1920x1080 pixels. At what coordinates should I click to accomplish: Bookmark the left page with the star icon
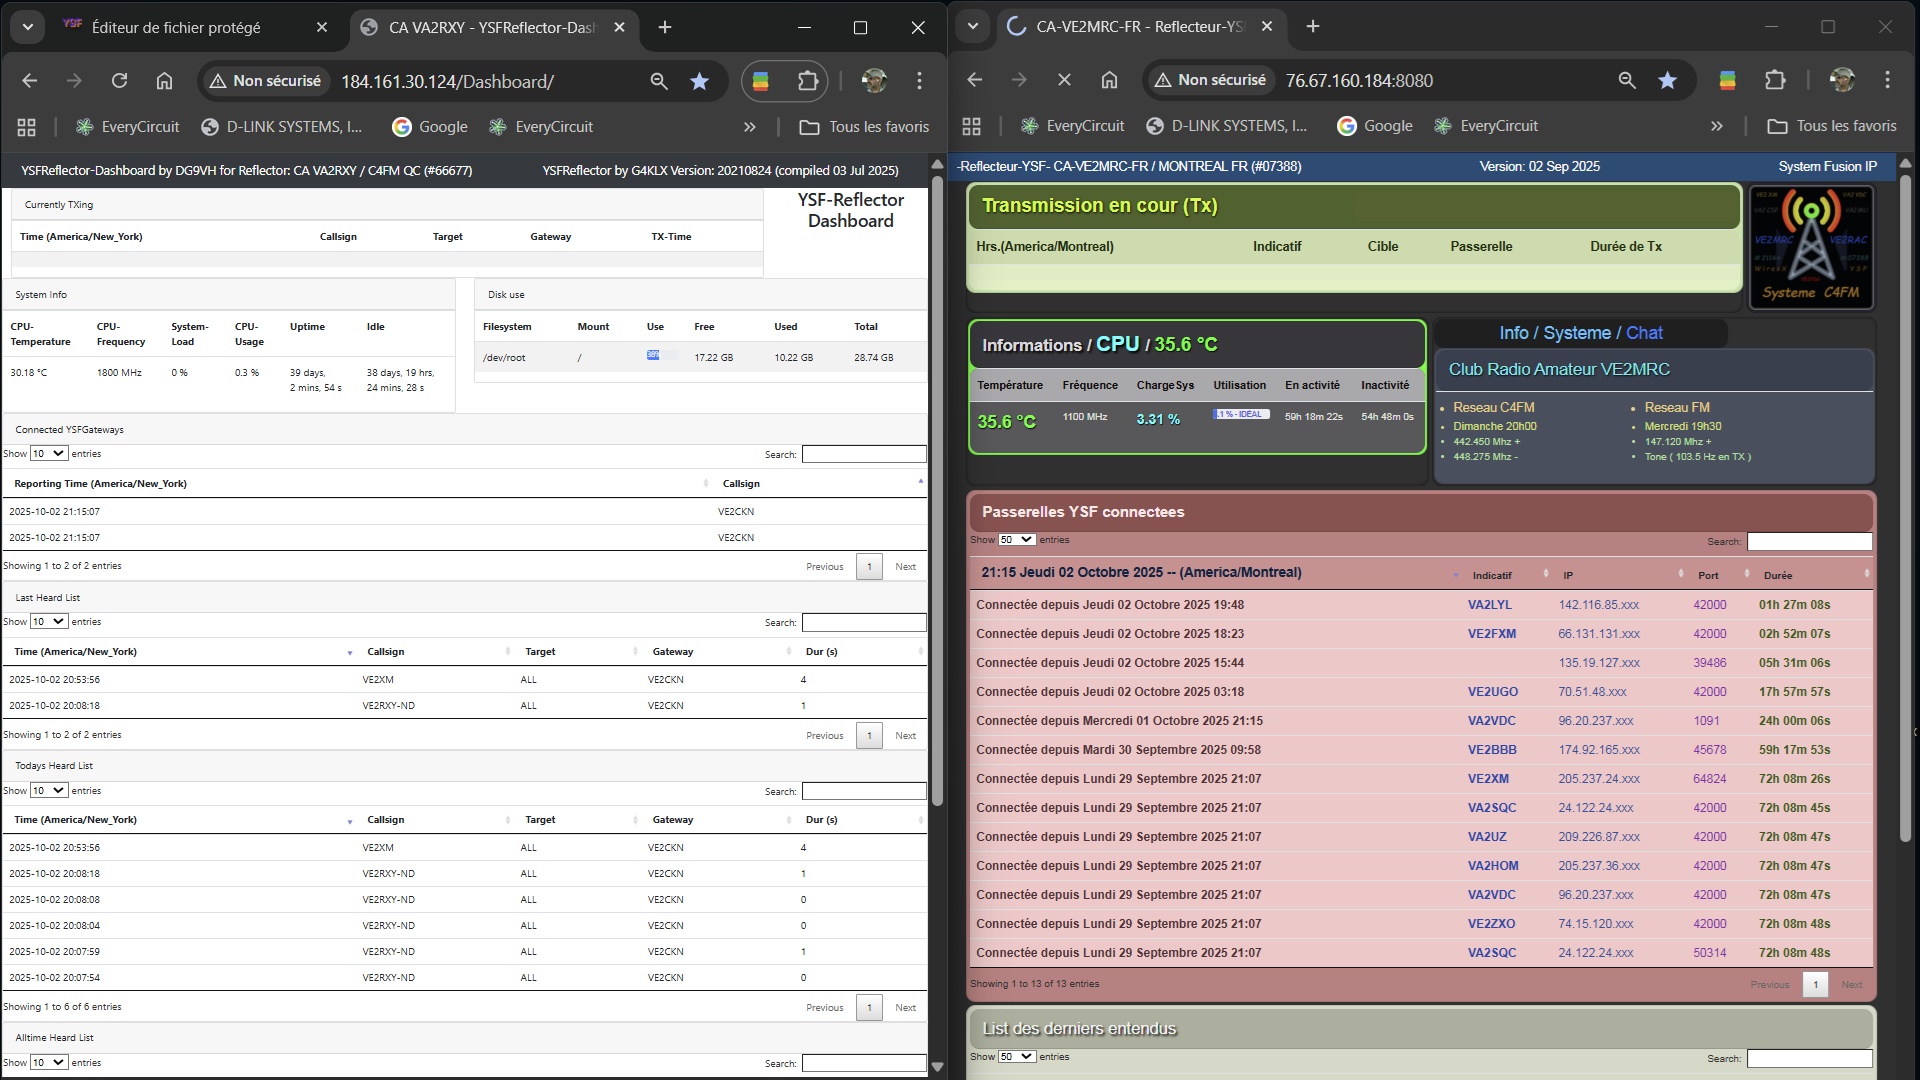[x=699, y=81]
